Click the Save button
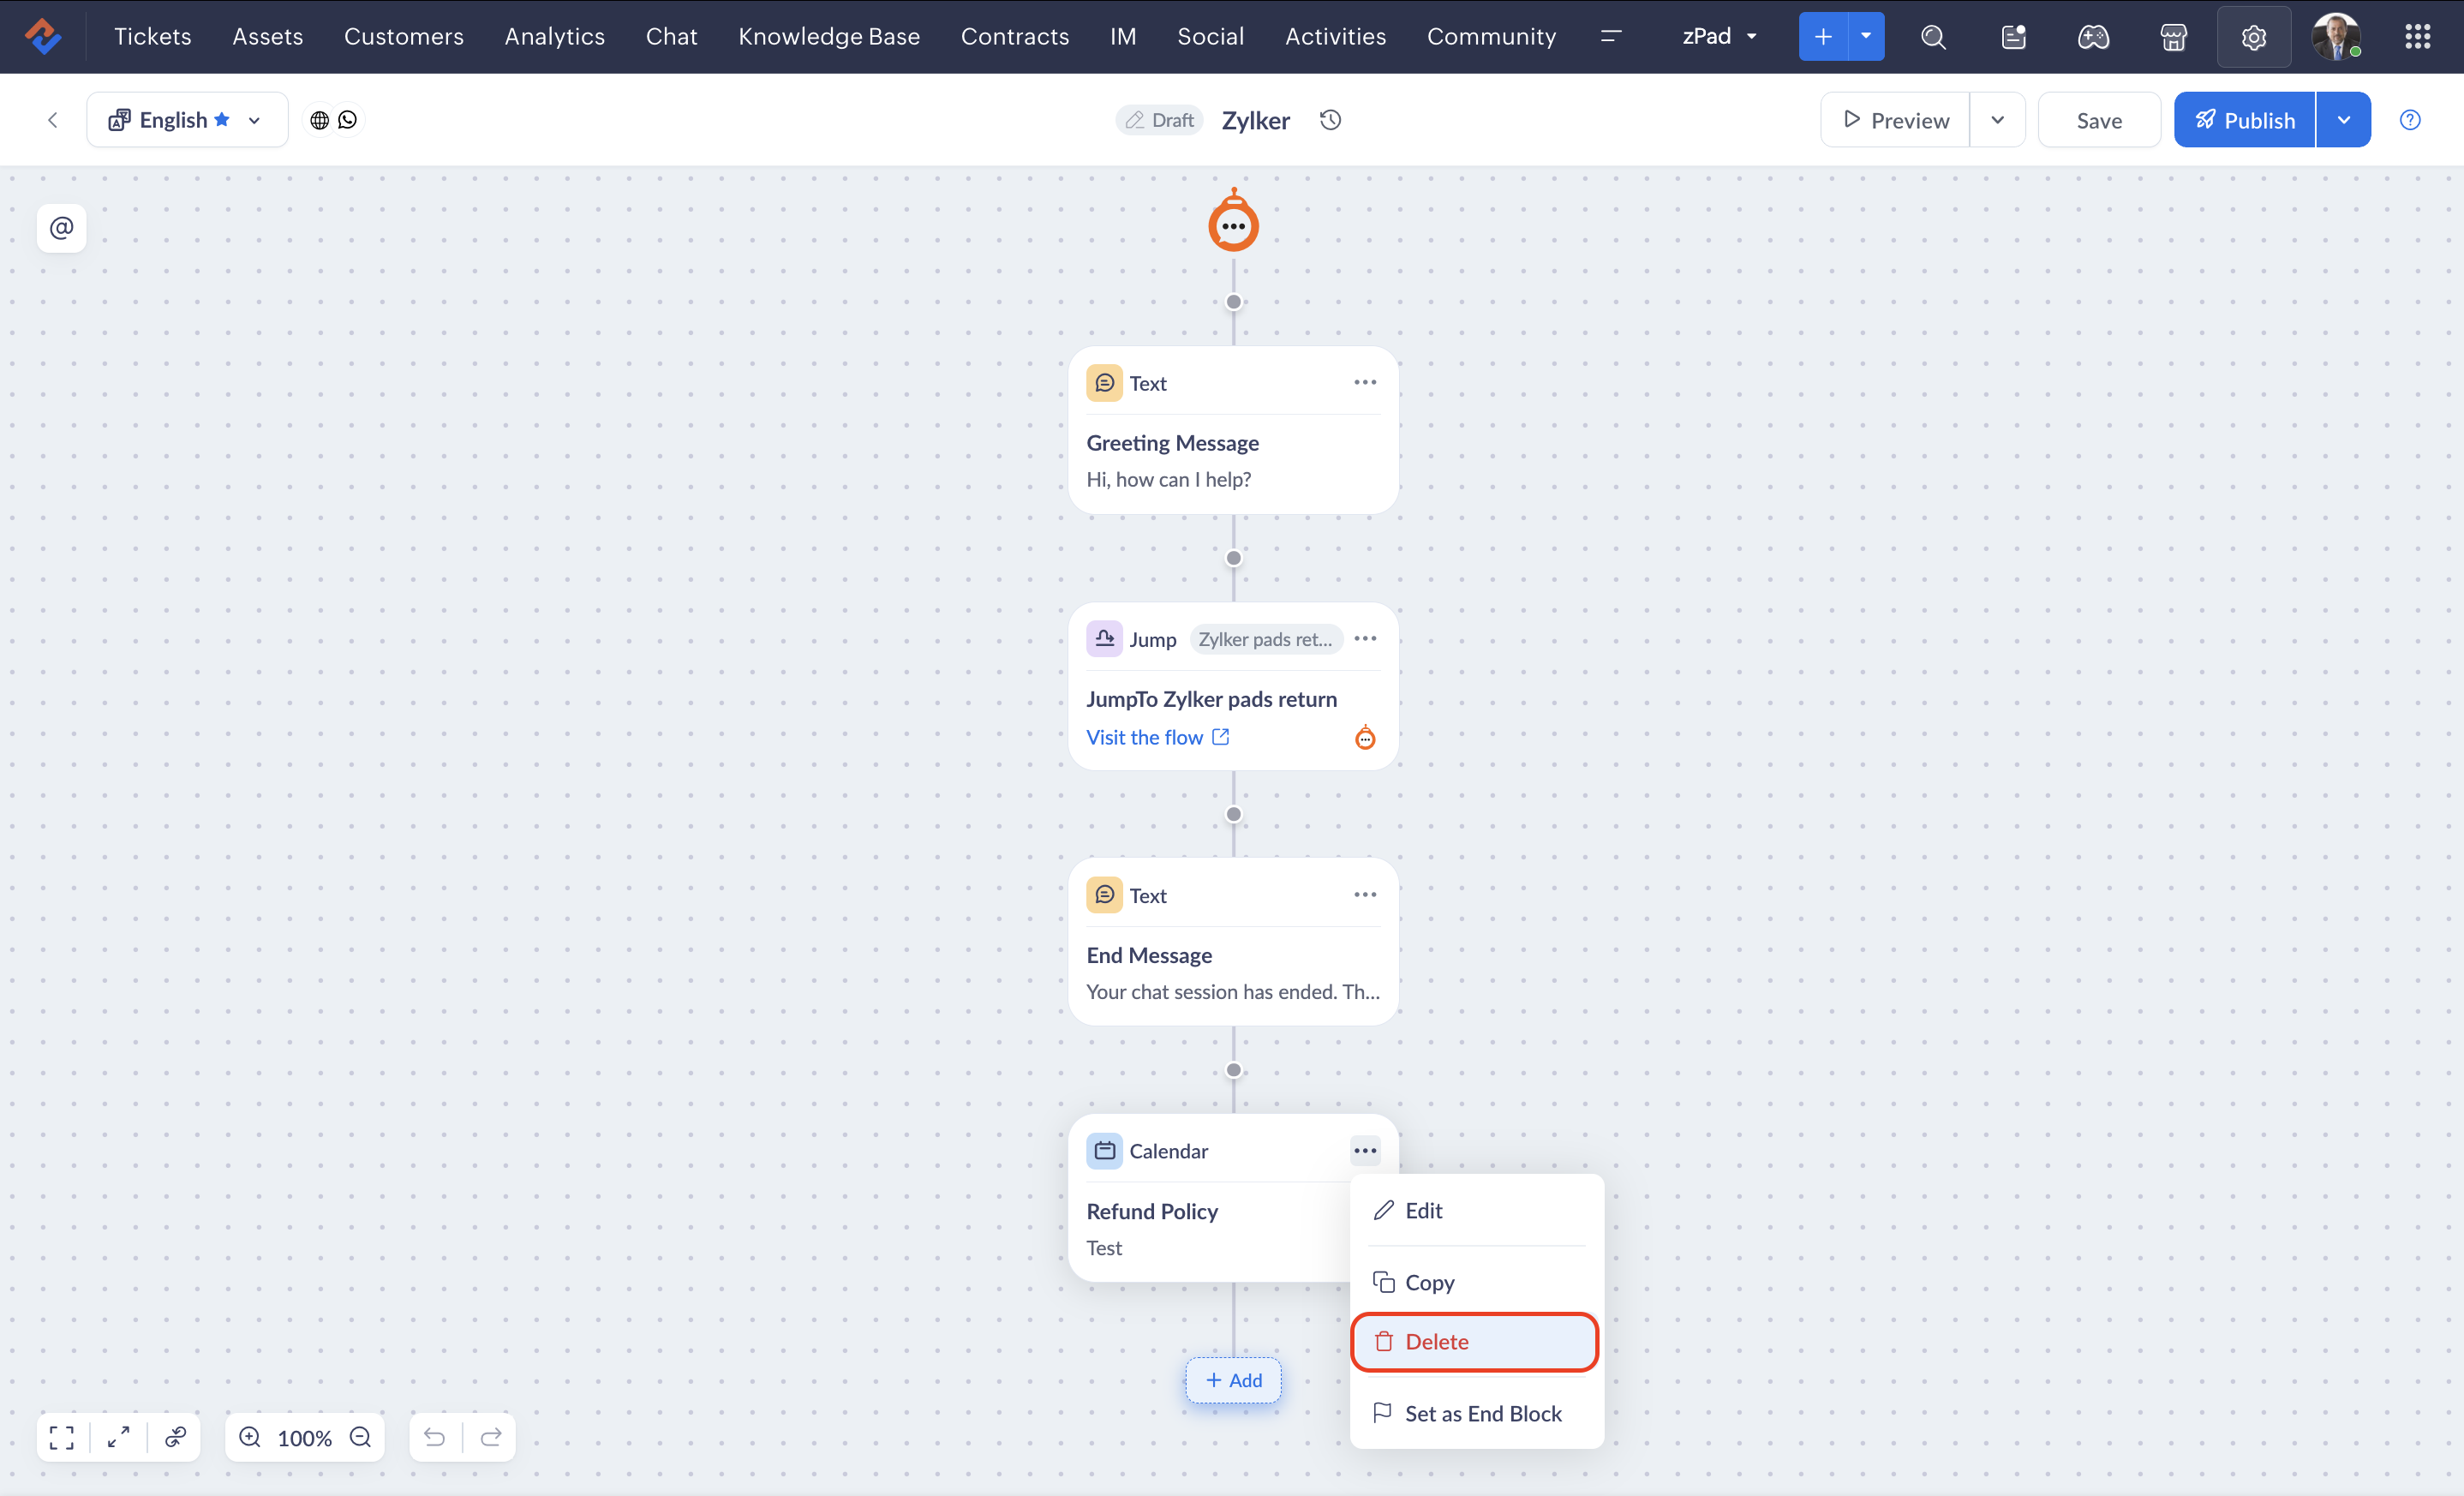This screenshot has height=1496, width=2464. click(x=2098, y=120)
